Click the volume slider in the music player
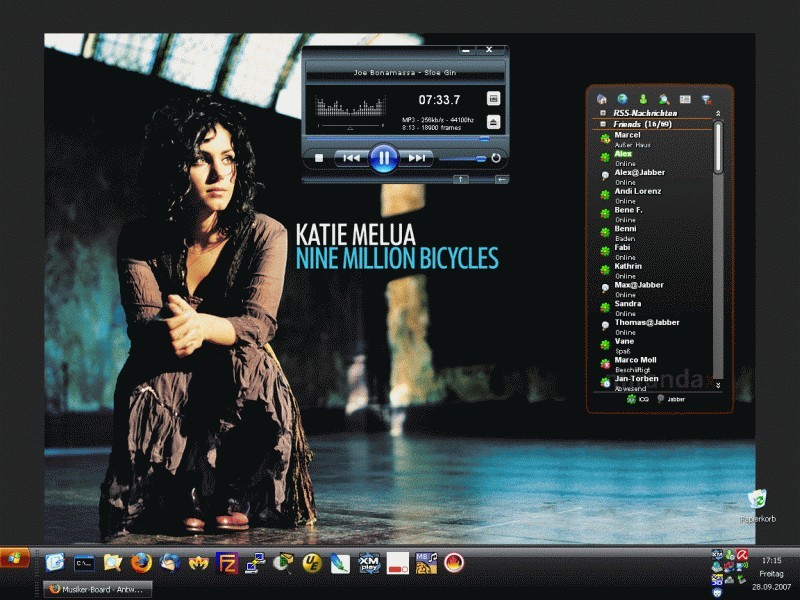 pos(463,159)
